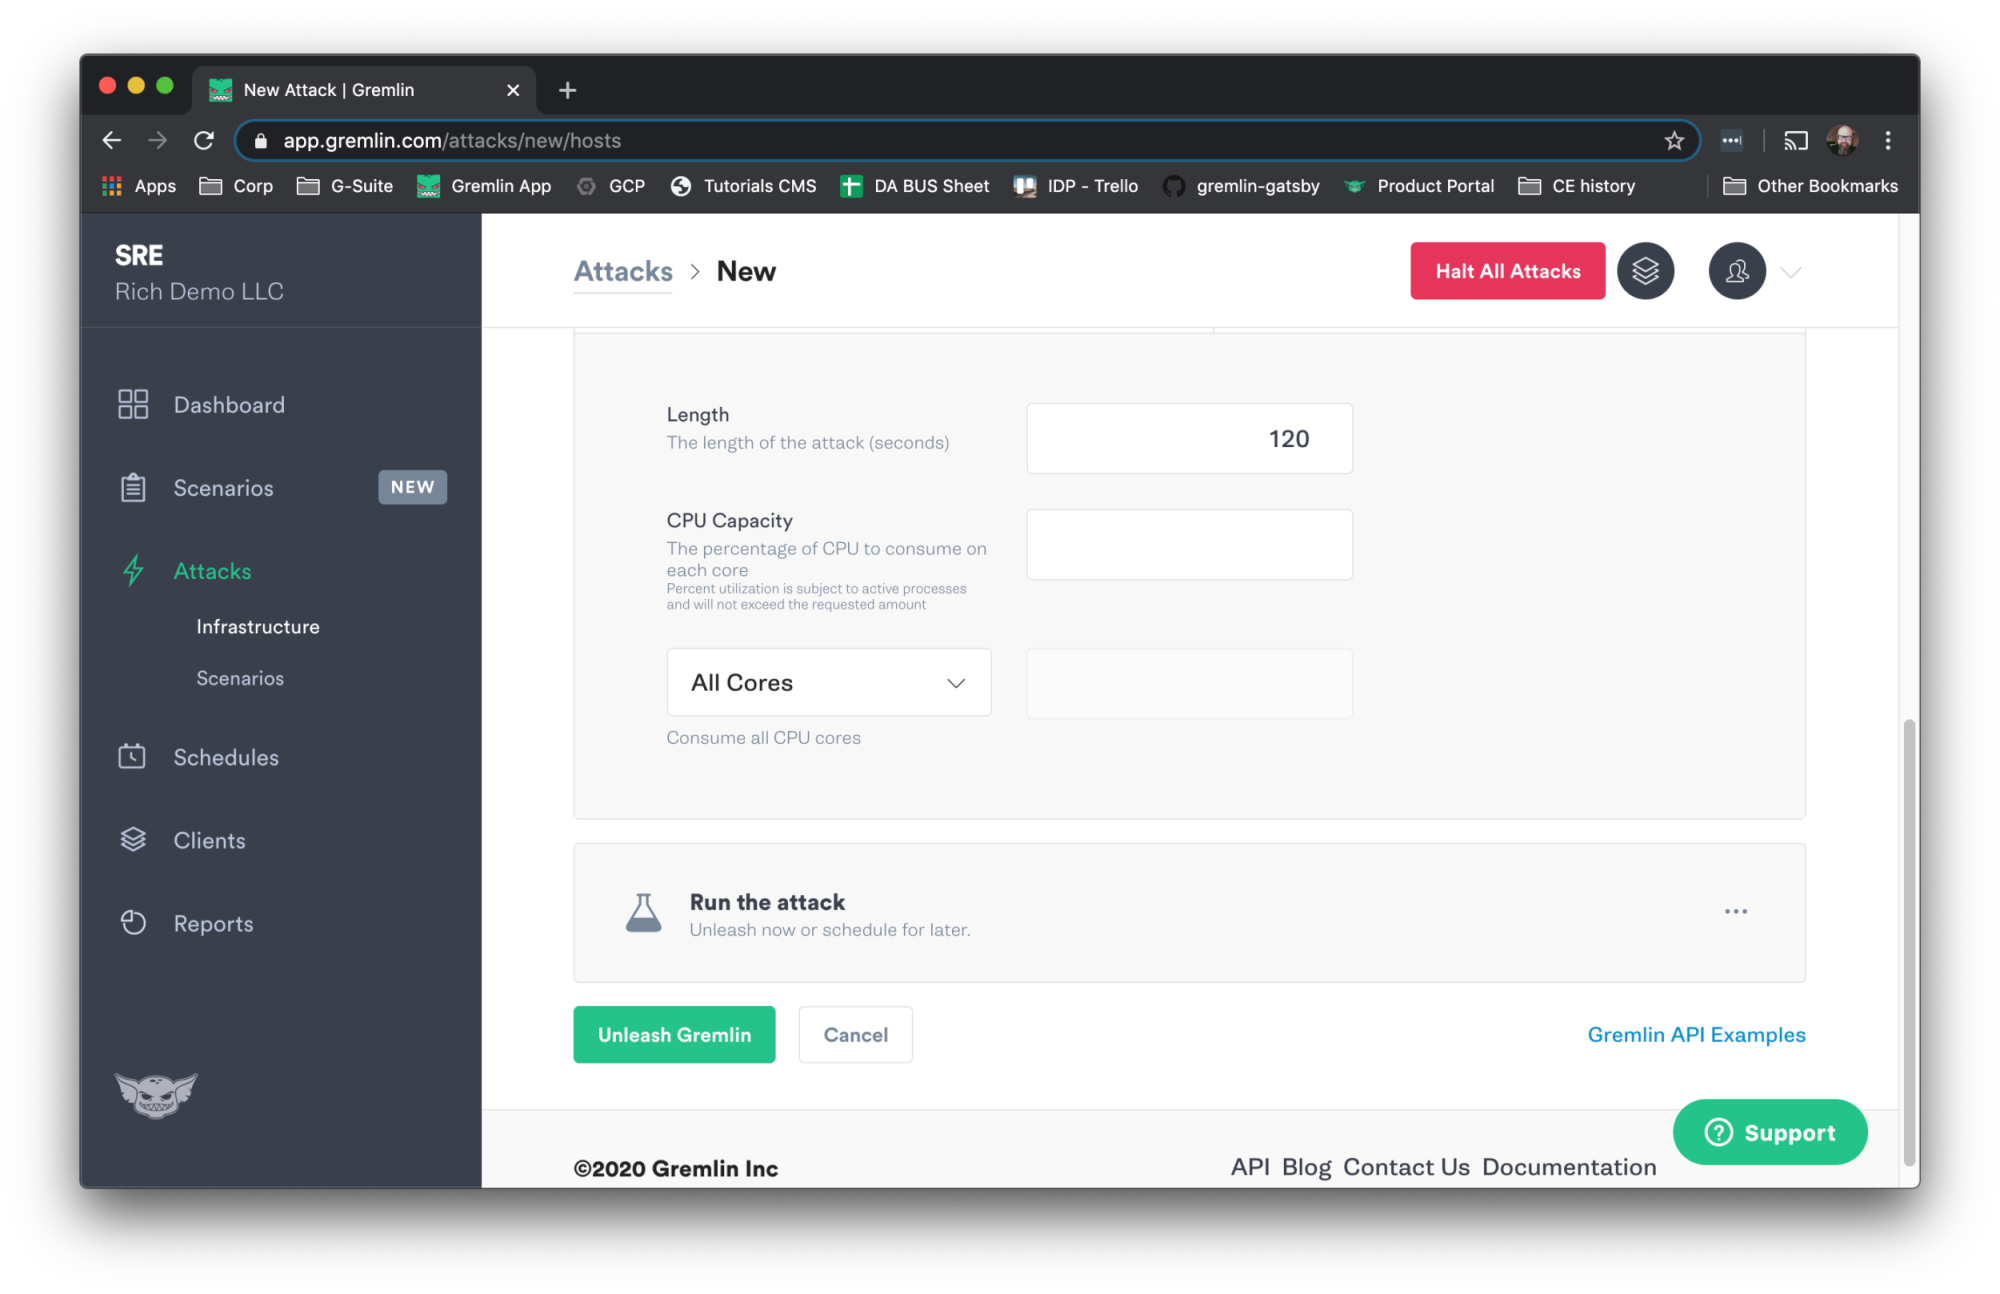Click the Attacks breadcrumb link
This screenshot has height=1294, width=2000.
[623, 271]
